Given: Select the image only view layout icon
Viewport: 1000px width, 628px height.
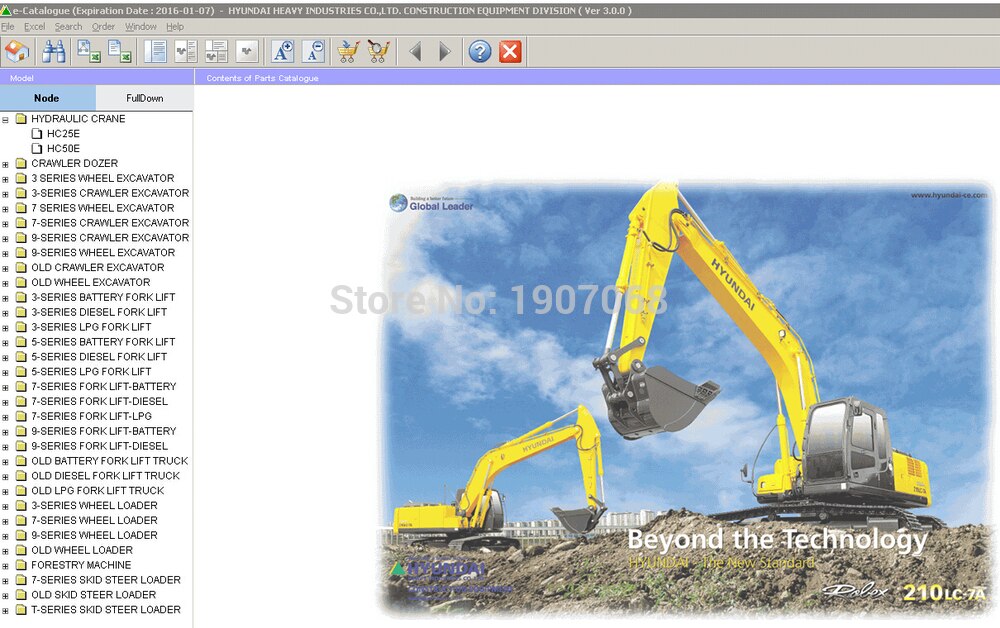Looking at the screenshot, I should (247, 52).
